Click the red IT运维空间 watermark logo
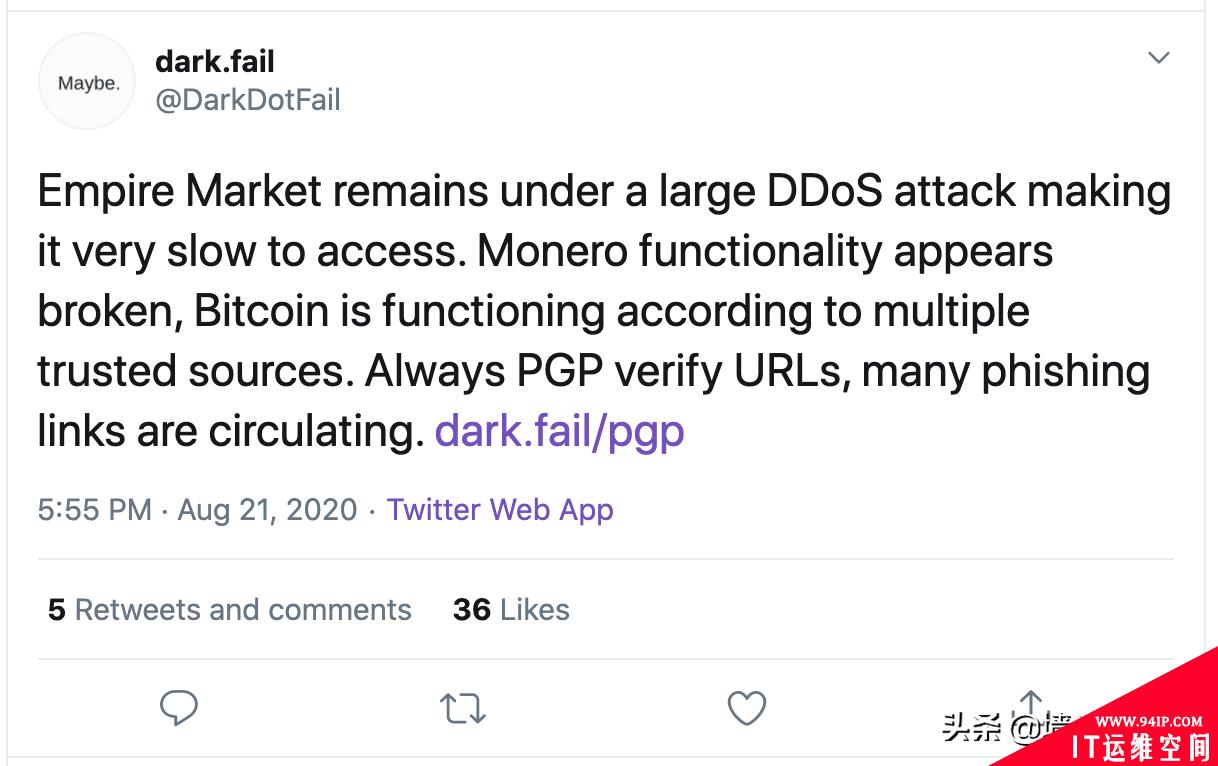 1140,748
